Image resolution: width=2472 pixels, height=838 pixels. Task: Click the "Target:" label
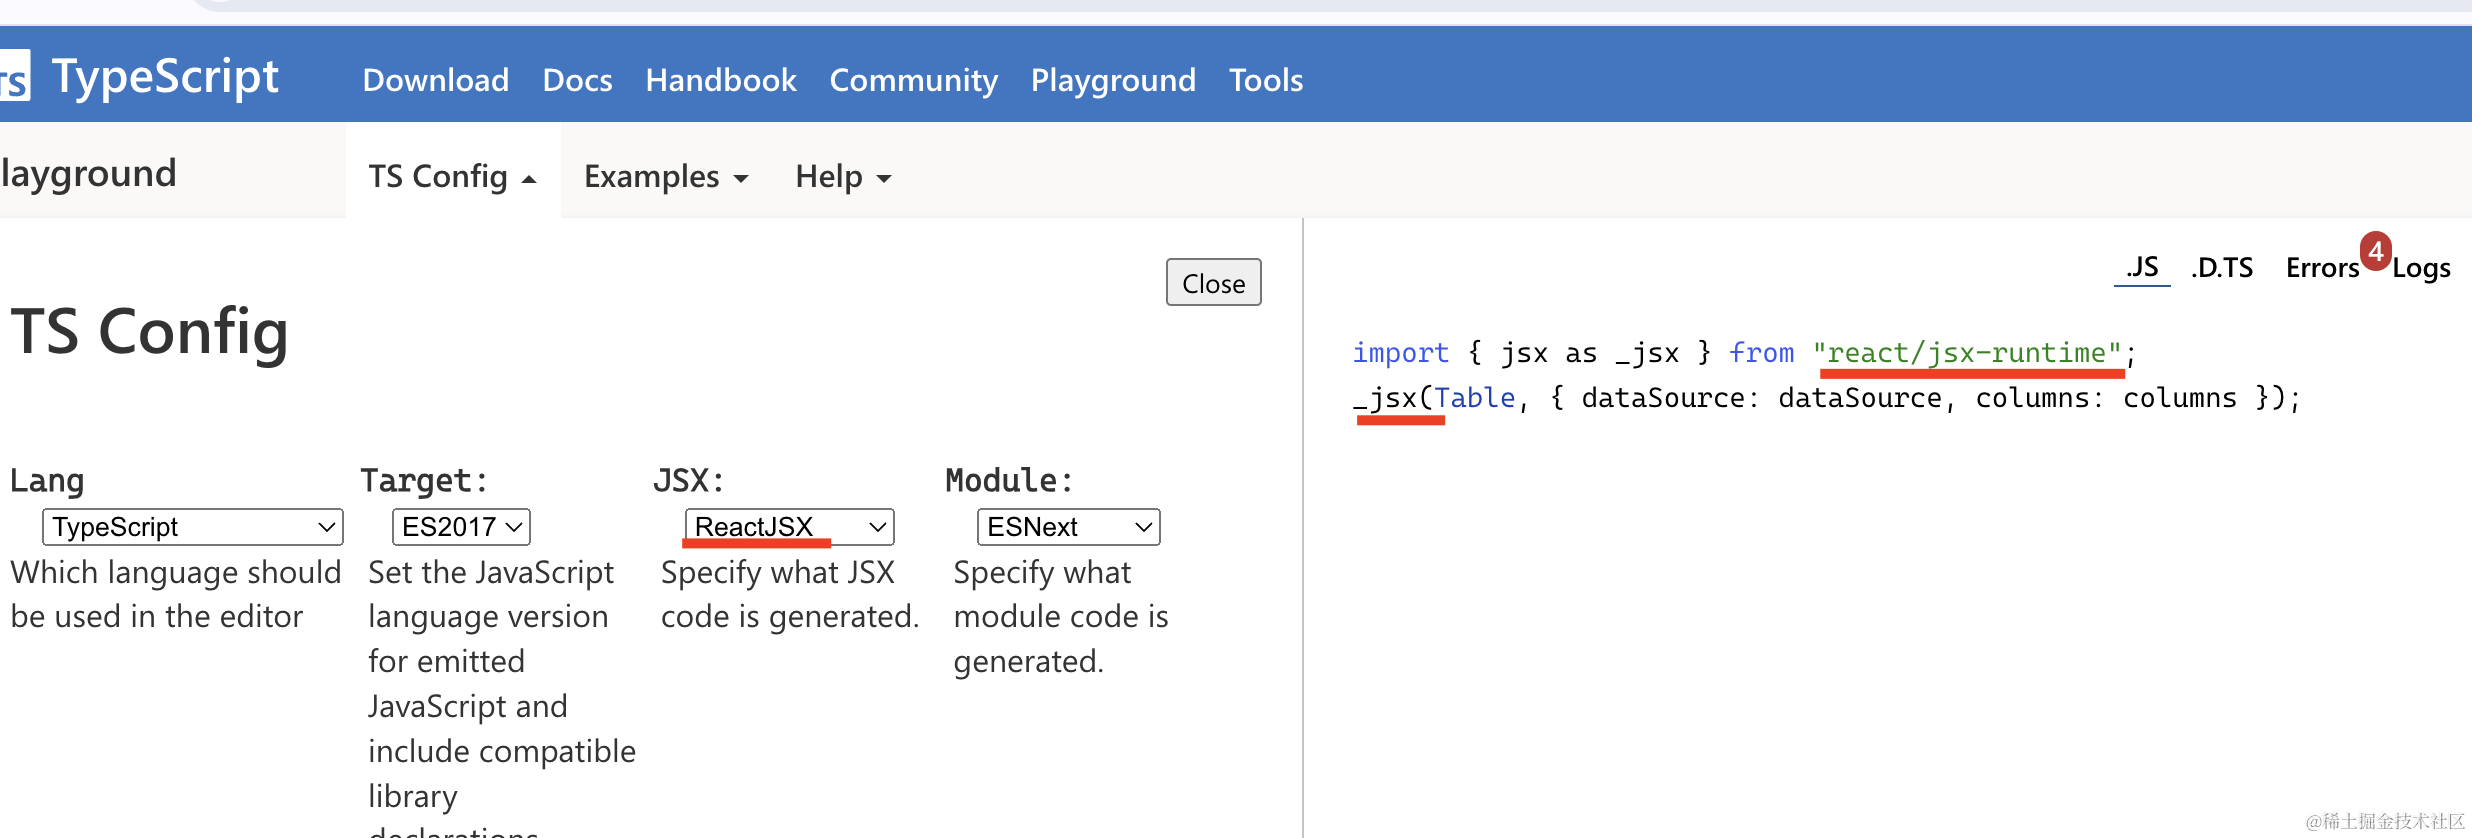424,481
